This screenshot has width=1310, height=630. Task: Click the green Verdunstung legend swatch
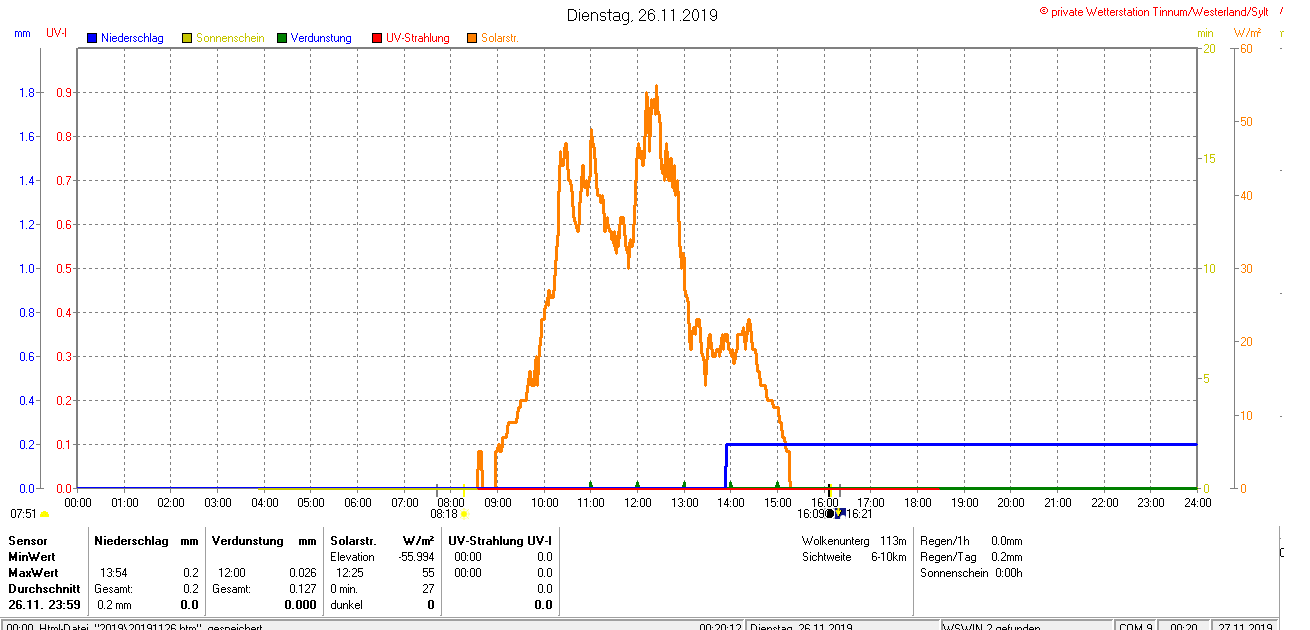pos(282,38)
